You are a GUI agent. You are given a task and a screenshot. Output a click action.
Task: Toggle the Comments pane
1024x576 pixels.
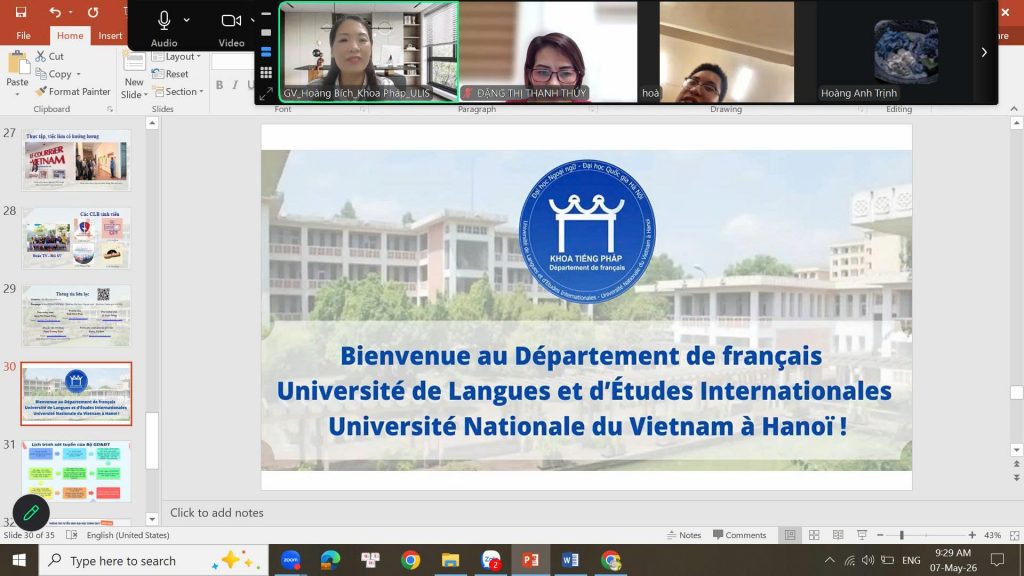click(x=739, y=535)
